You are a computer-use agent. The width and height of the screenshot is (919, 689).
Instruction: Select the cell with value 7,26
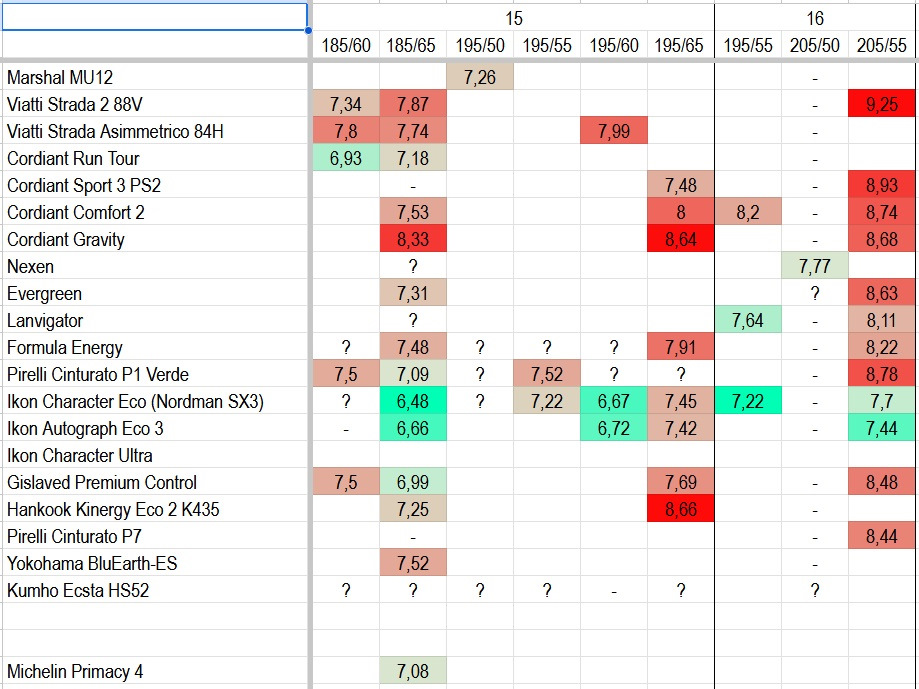point(480,77)
